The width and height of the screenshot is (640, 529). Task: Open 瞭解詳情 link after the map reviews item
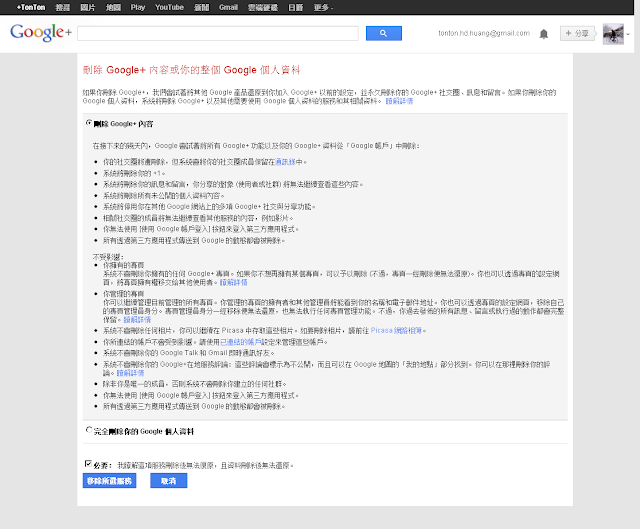click(130, 373)
